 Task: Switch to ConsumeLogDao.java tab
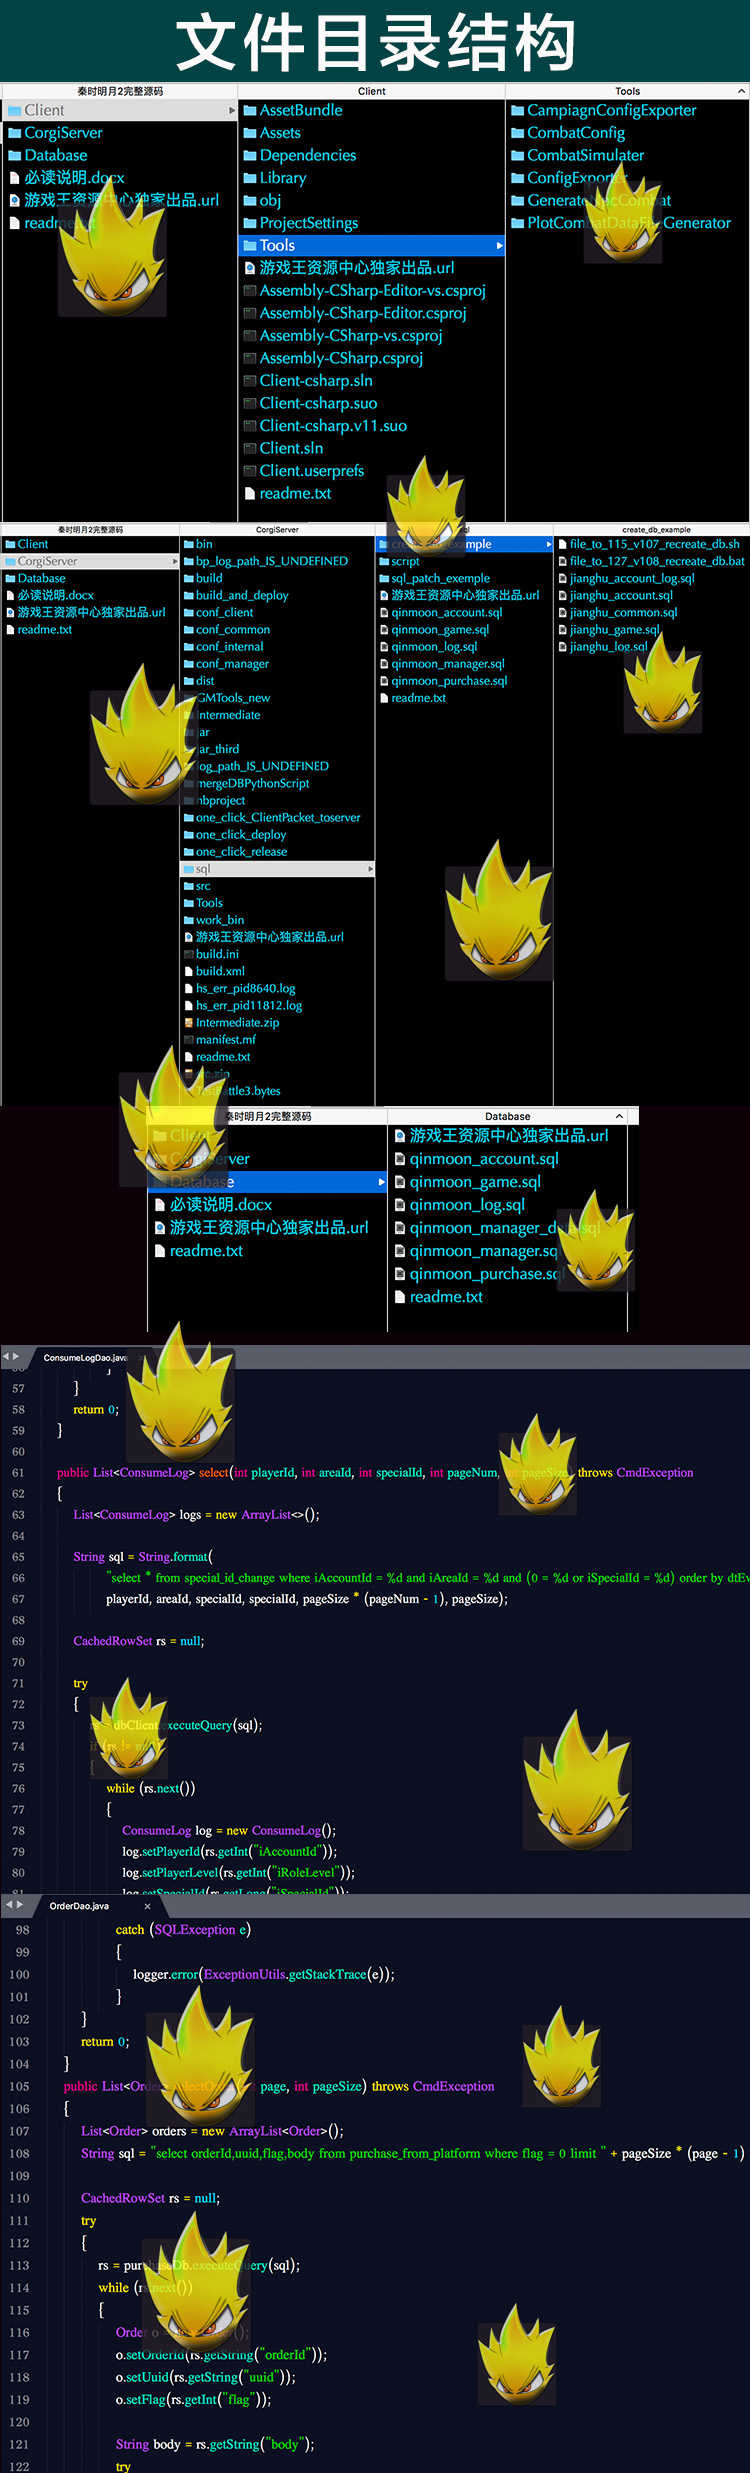(85, 1357)
